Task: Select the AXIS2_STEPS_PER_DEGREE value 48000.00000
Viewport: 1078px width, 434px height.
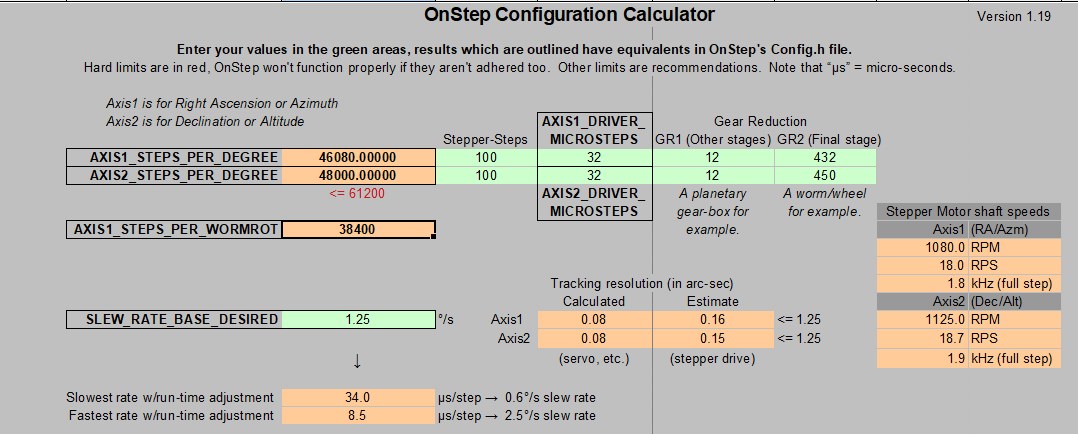Action: [358, 175]
